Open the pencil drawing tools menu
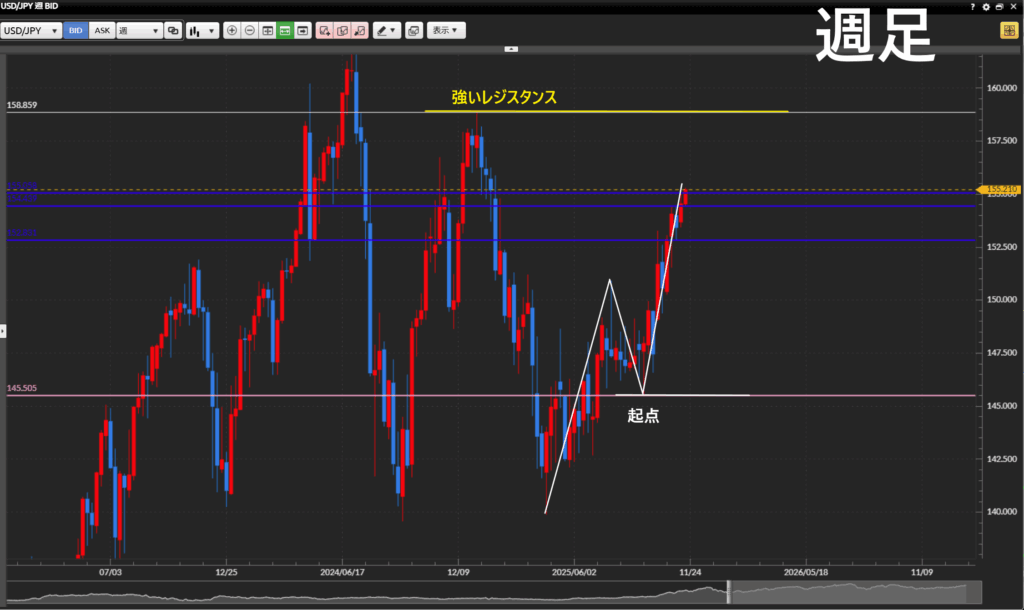 point(386,31)
